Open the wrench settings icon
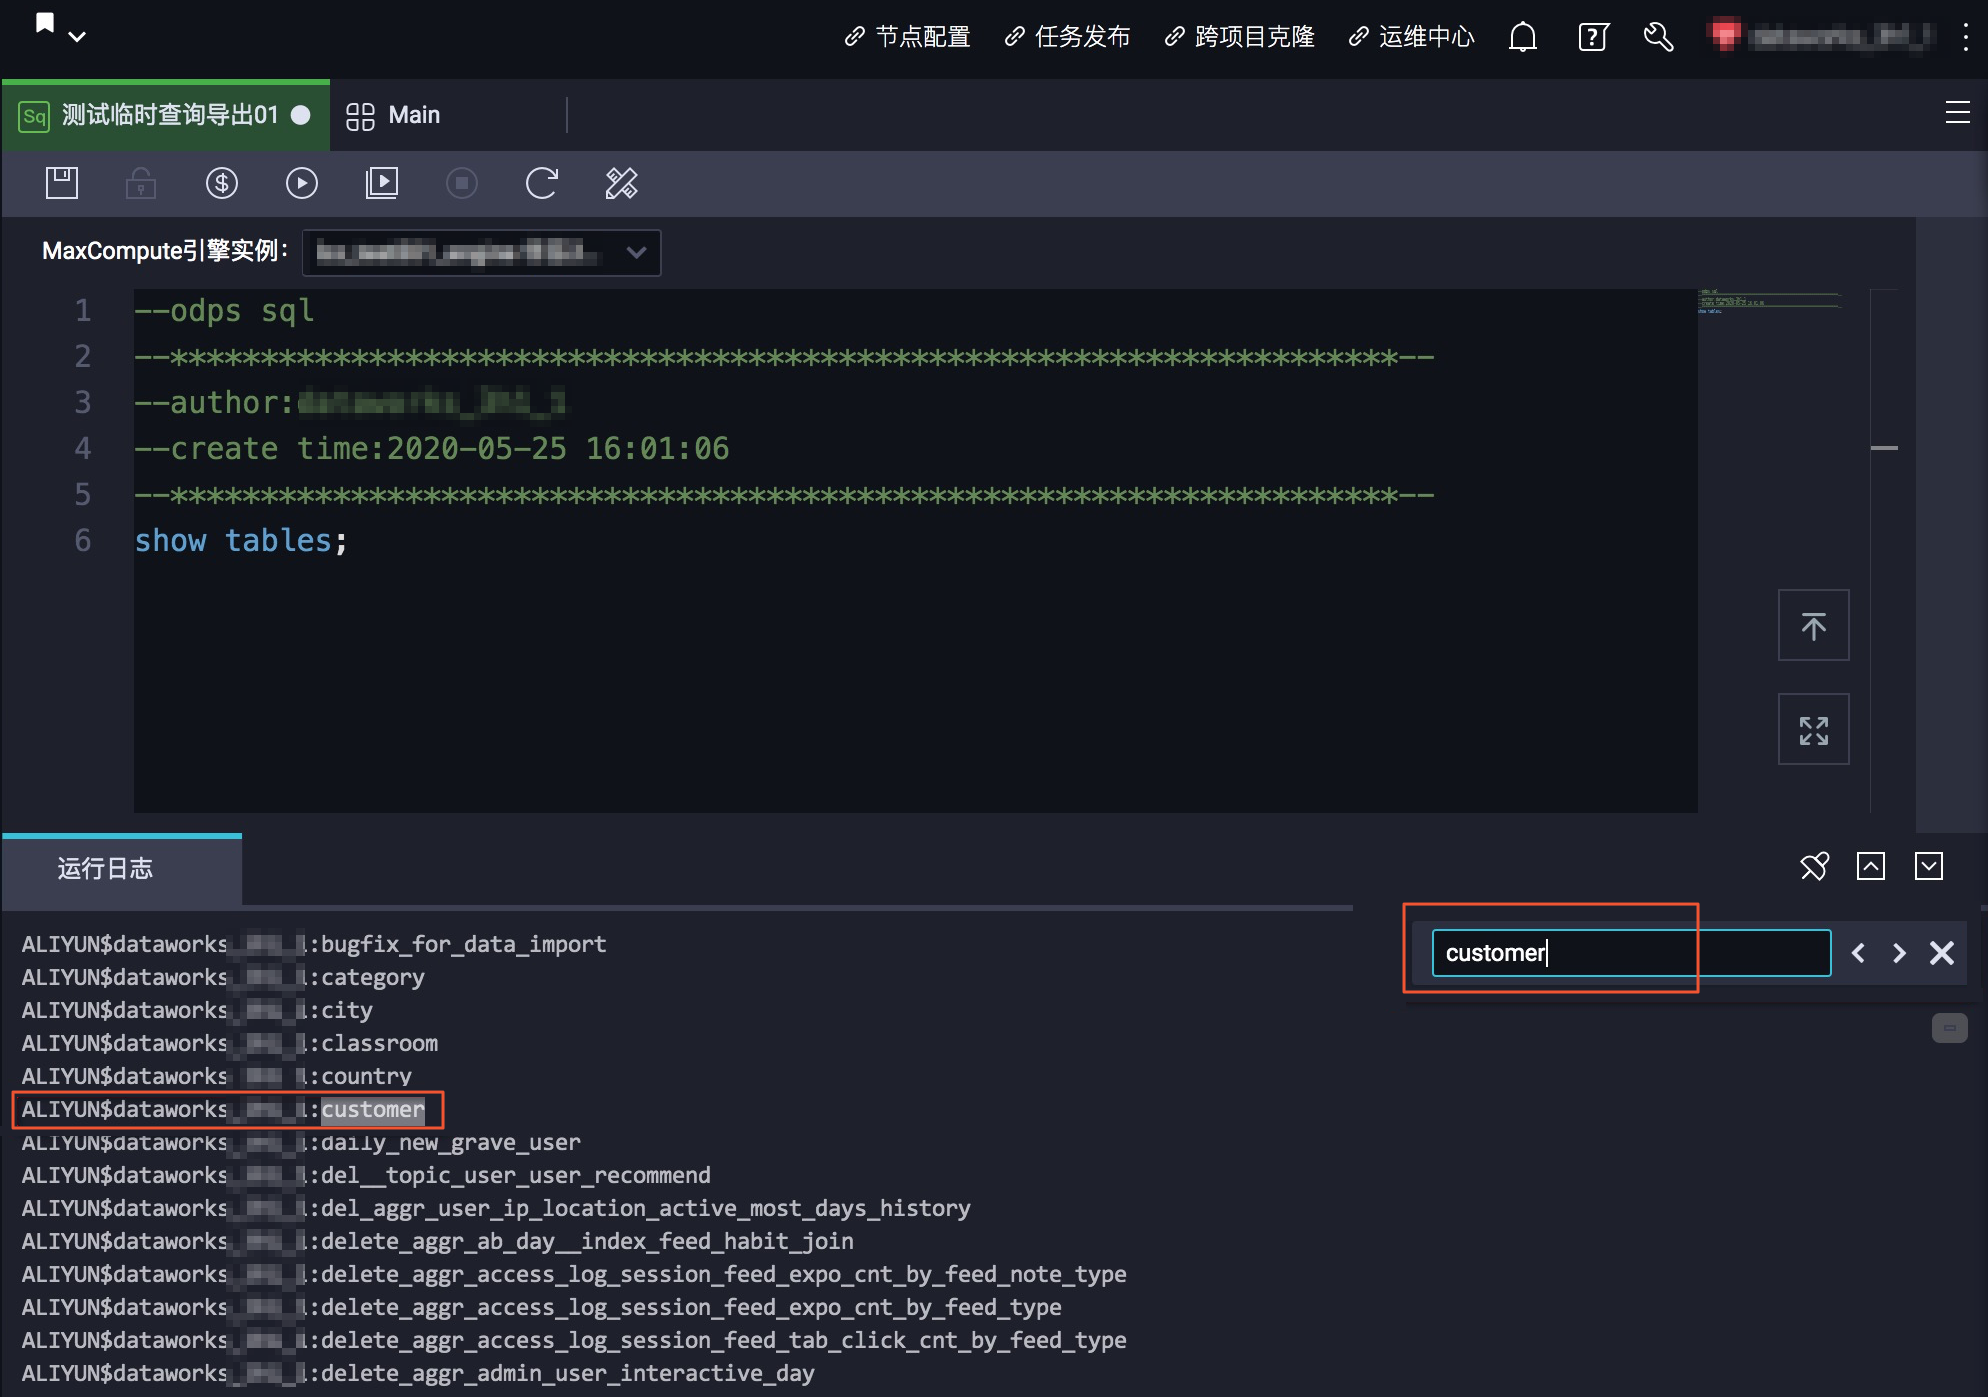 [x=1658, y=37]
